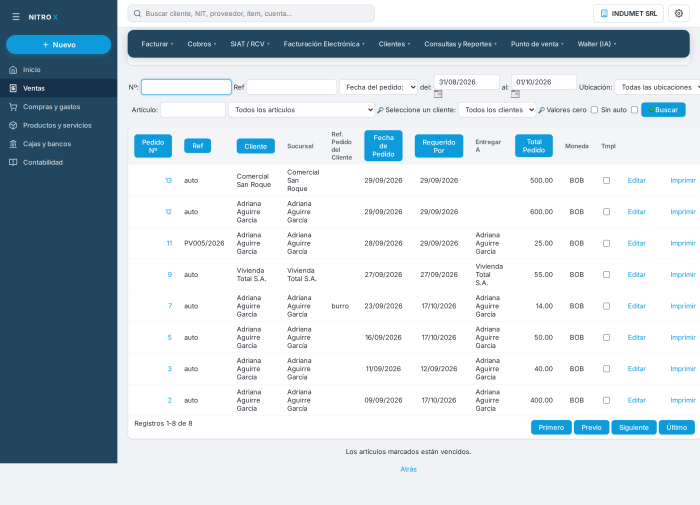Click the Buscar button
Image resolution: width=700 pixels, height=505 pixels.
(x=663, y=110)
